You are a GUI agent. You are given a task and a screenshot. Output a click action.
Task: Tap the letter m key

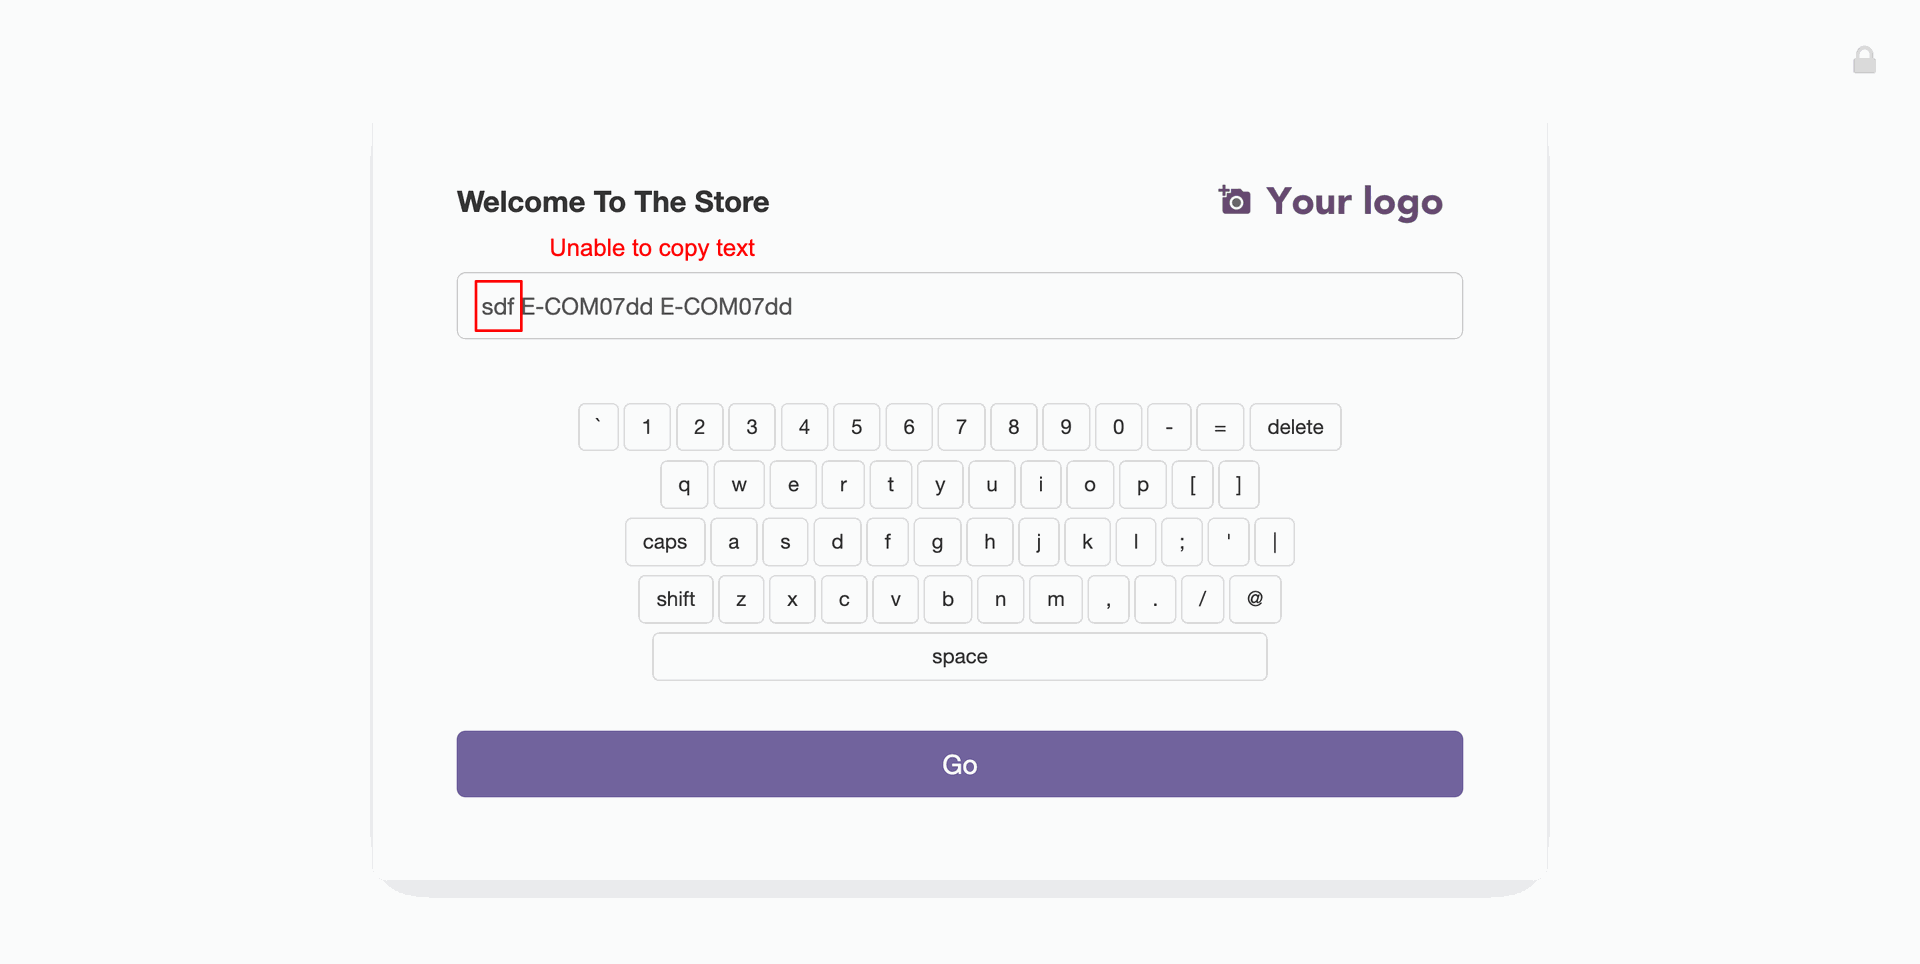pos(1056,599)
